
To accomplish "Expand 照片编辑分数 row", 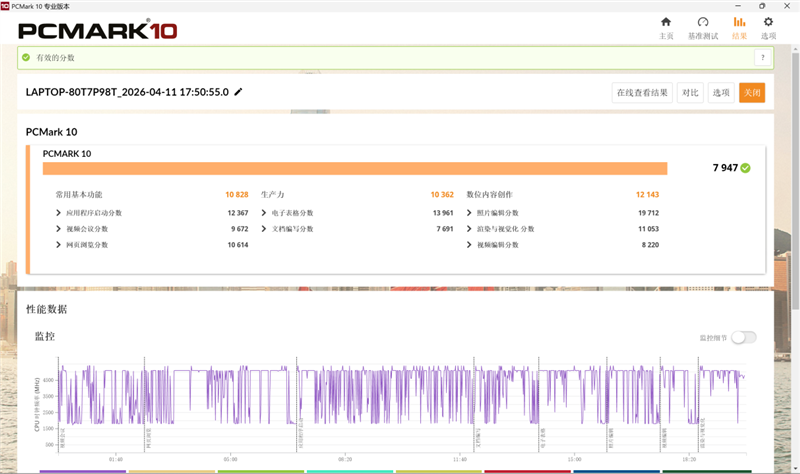I will click(x=469, y=213).
